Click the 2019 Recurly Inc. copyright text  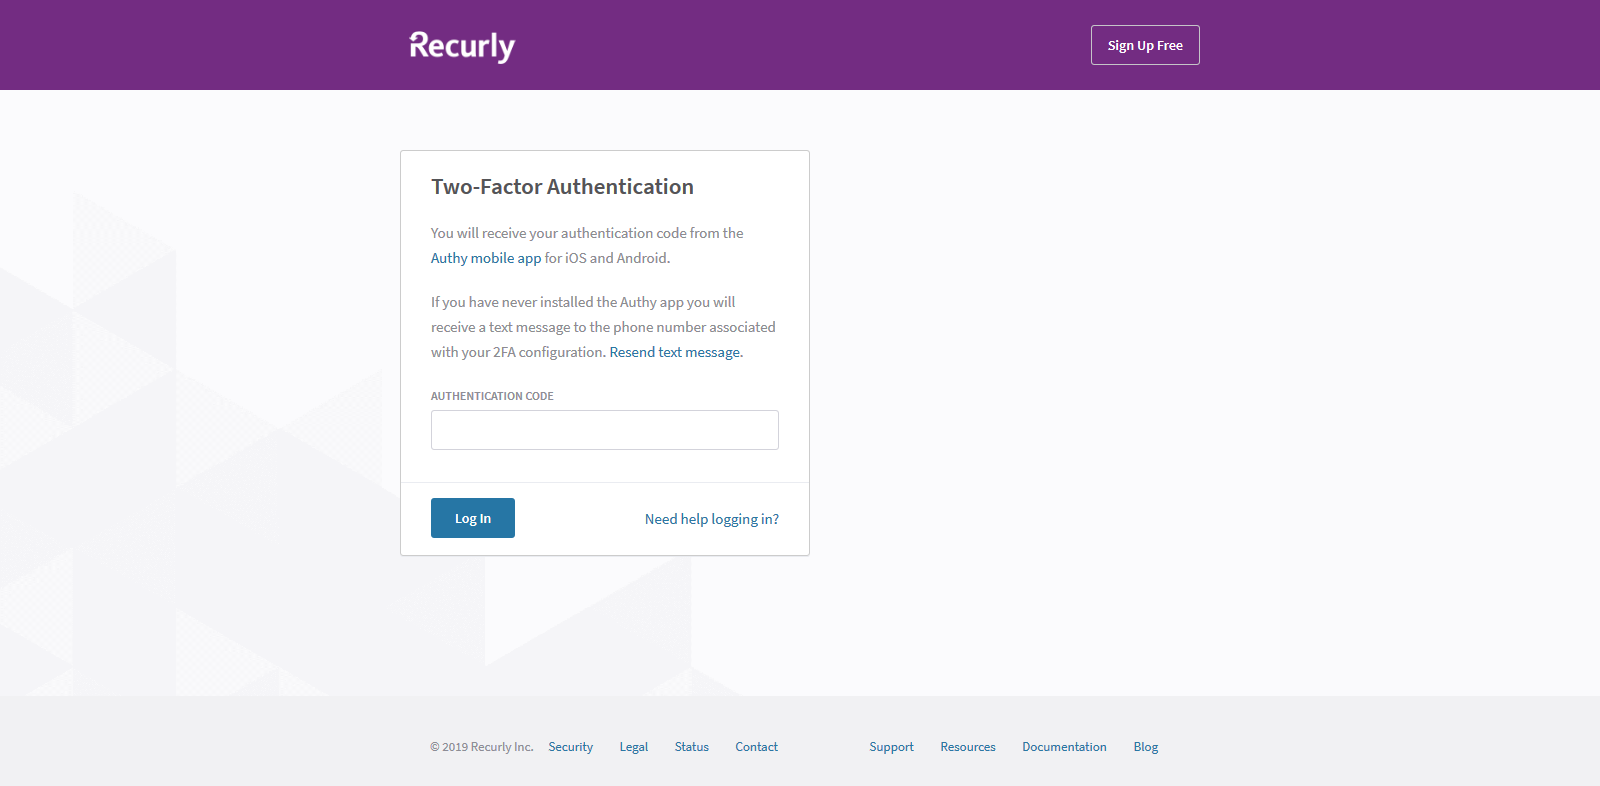click(x=482, y=747)
